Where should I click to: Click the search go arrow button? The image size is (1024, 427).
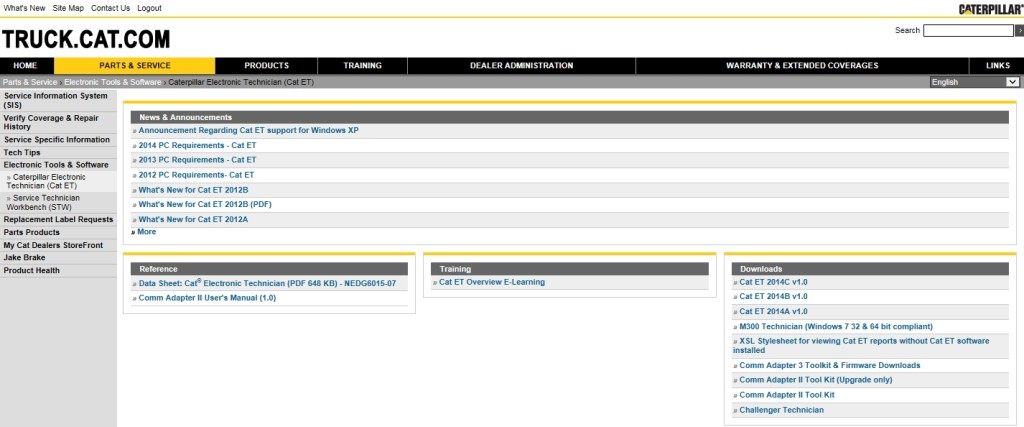point(1019,31)
